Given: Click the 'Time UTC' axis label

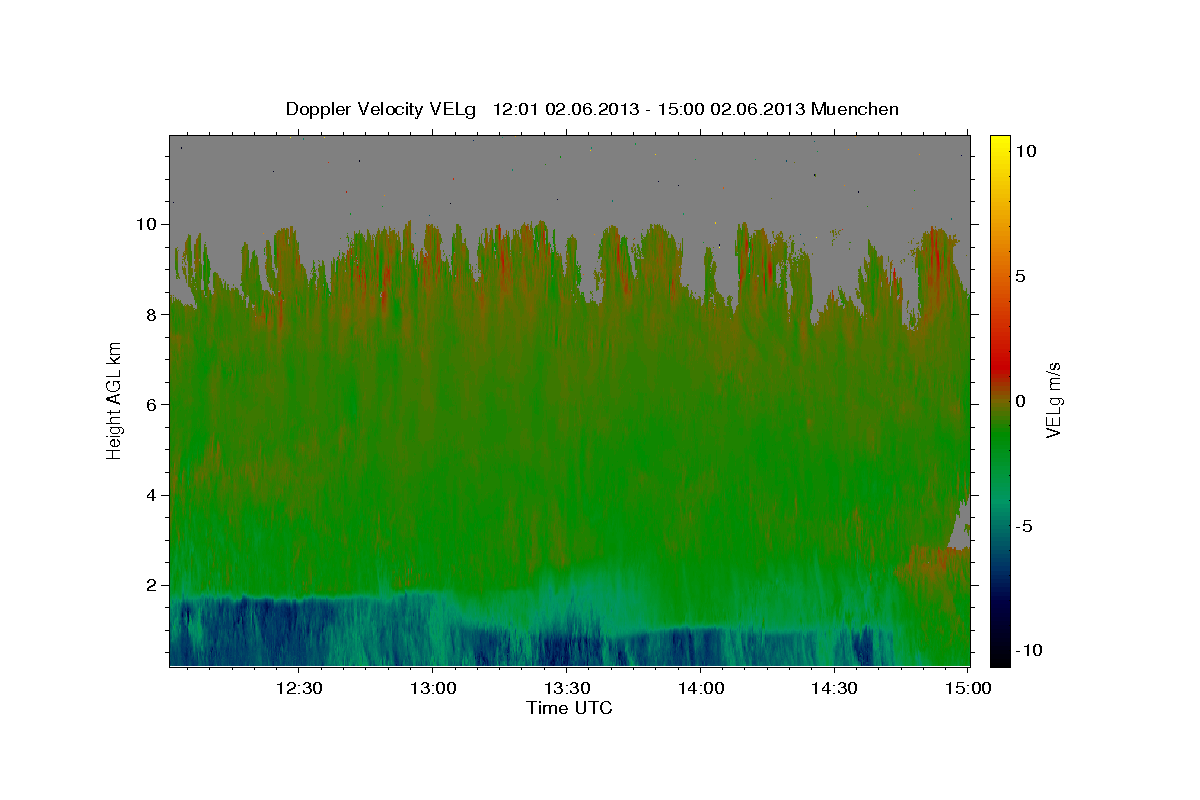Looking at the screenshot, I should [569, 708].
